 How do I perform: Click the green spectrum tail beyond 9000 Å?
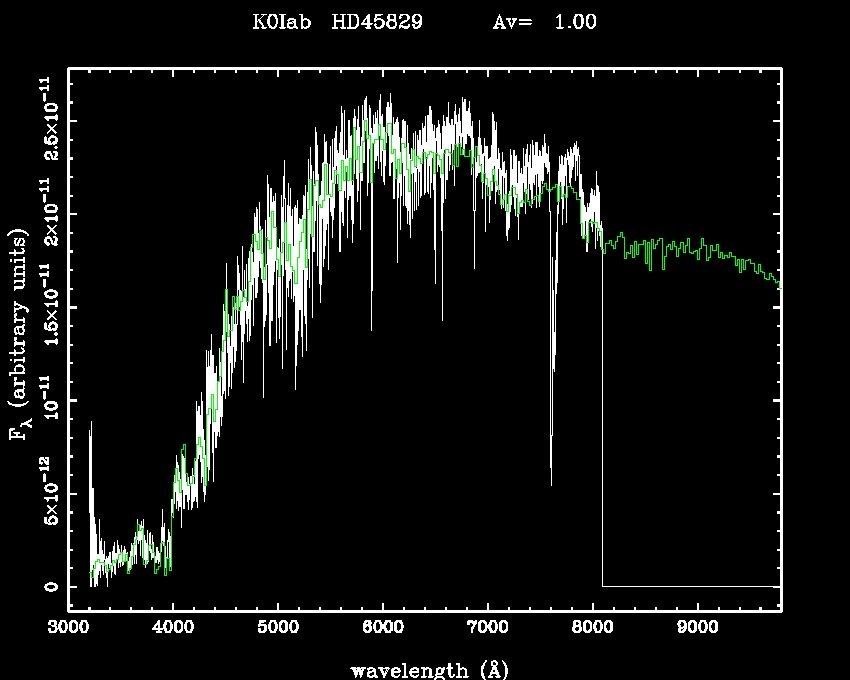(740, 258)
